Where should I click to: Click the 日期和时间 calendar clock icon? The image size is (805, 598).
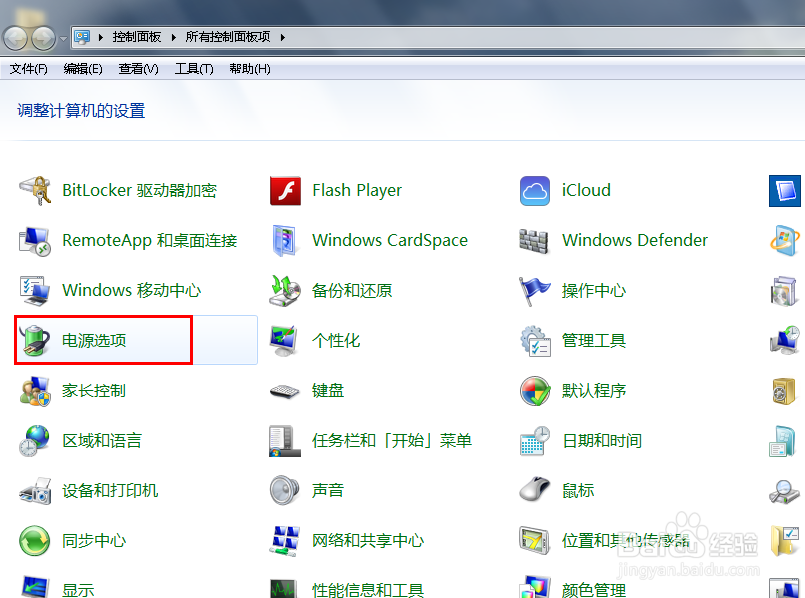click(535, 440)
